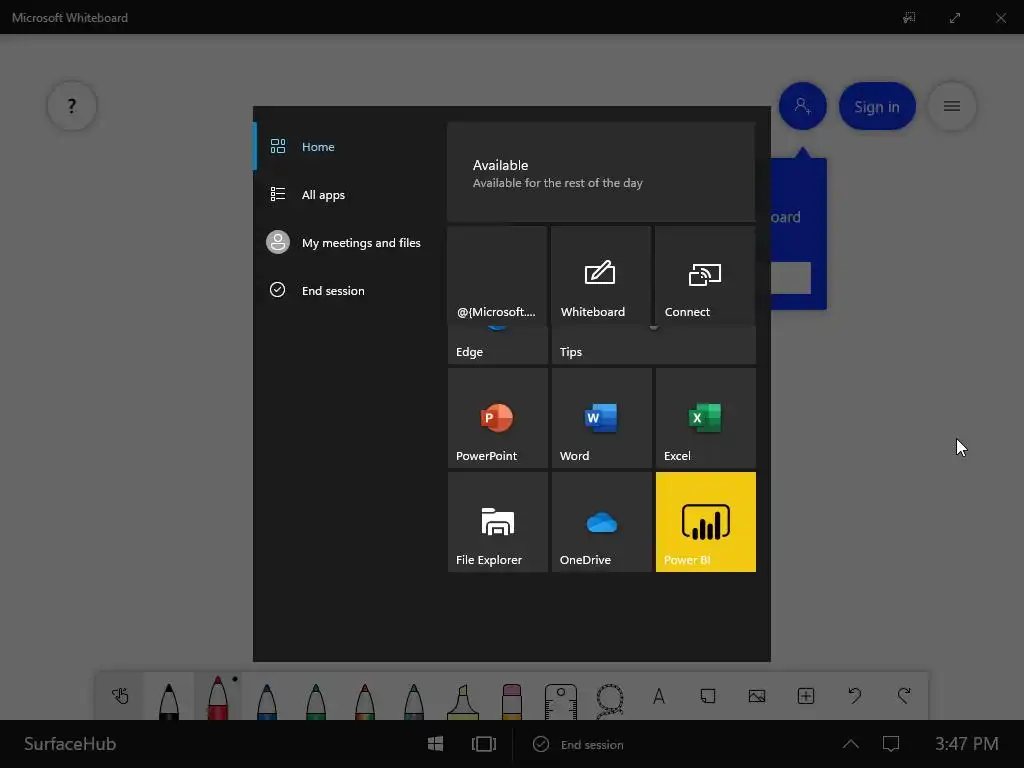
Task: Select Home in the Start menu
Action: click(349, 146)
